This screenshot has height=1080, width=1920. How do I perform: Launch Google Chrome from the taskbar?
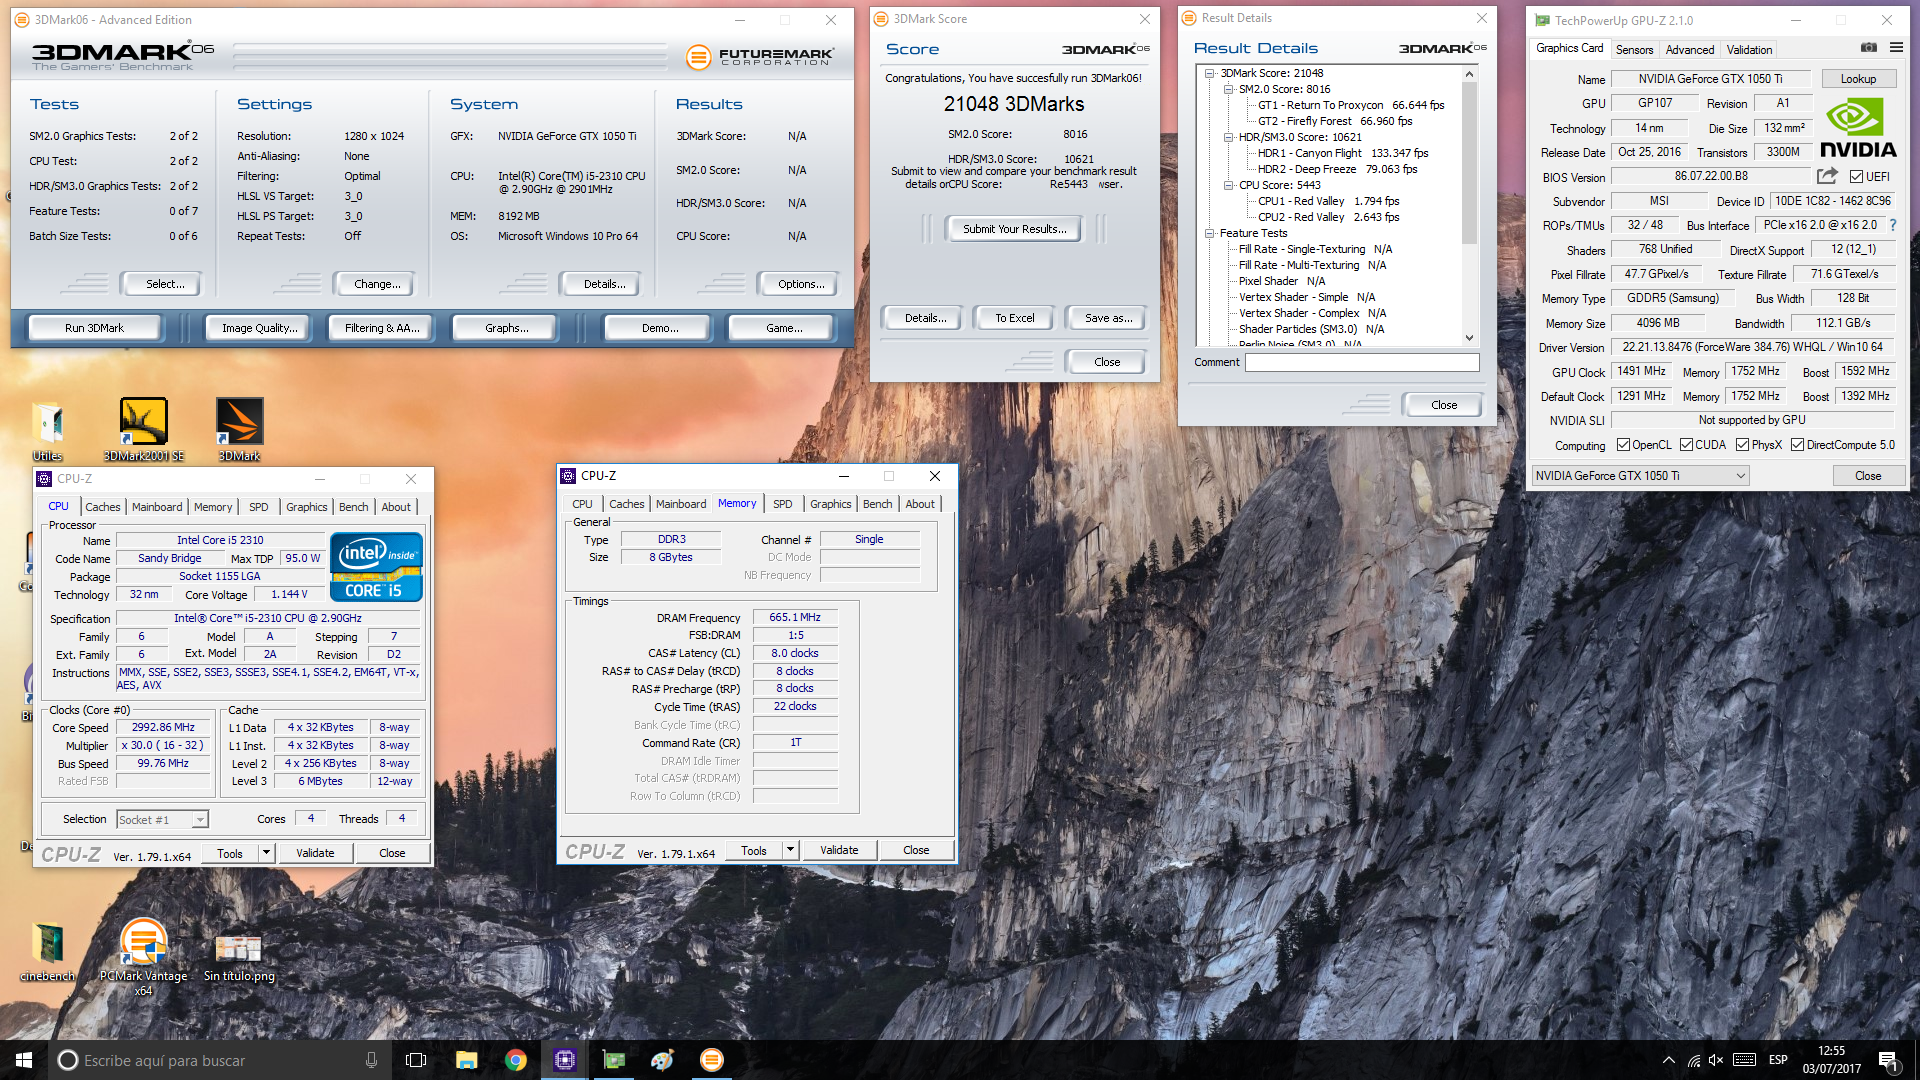click(516, 1060)
